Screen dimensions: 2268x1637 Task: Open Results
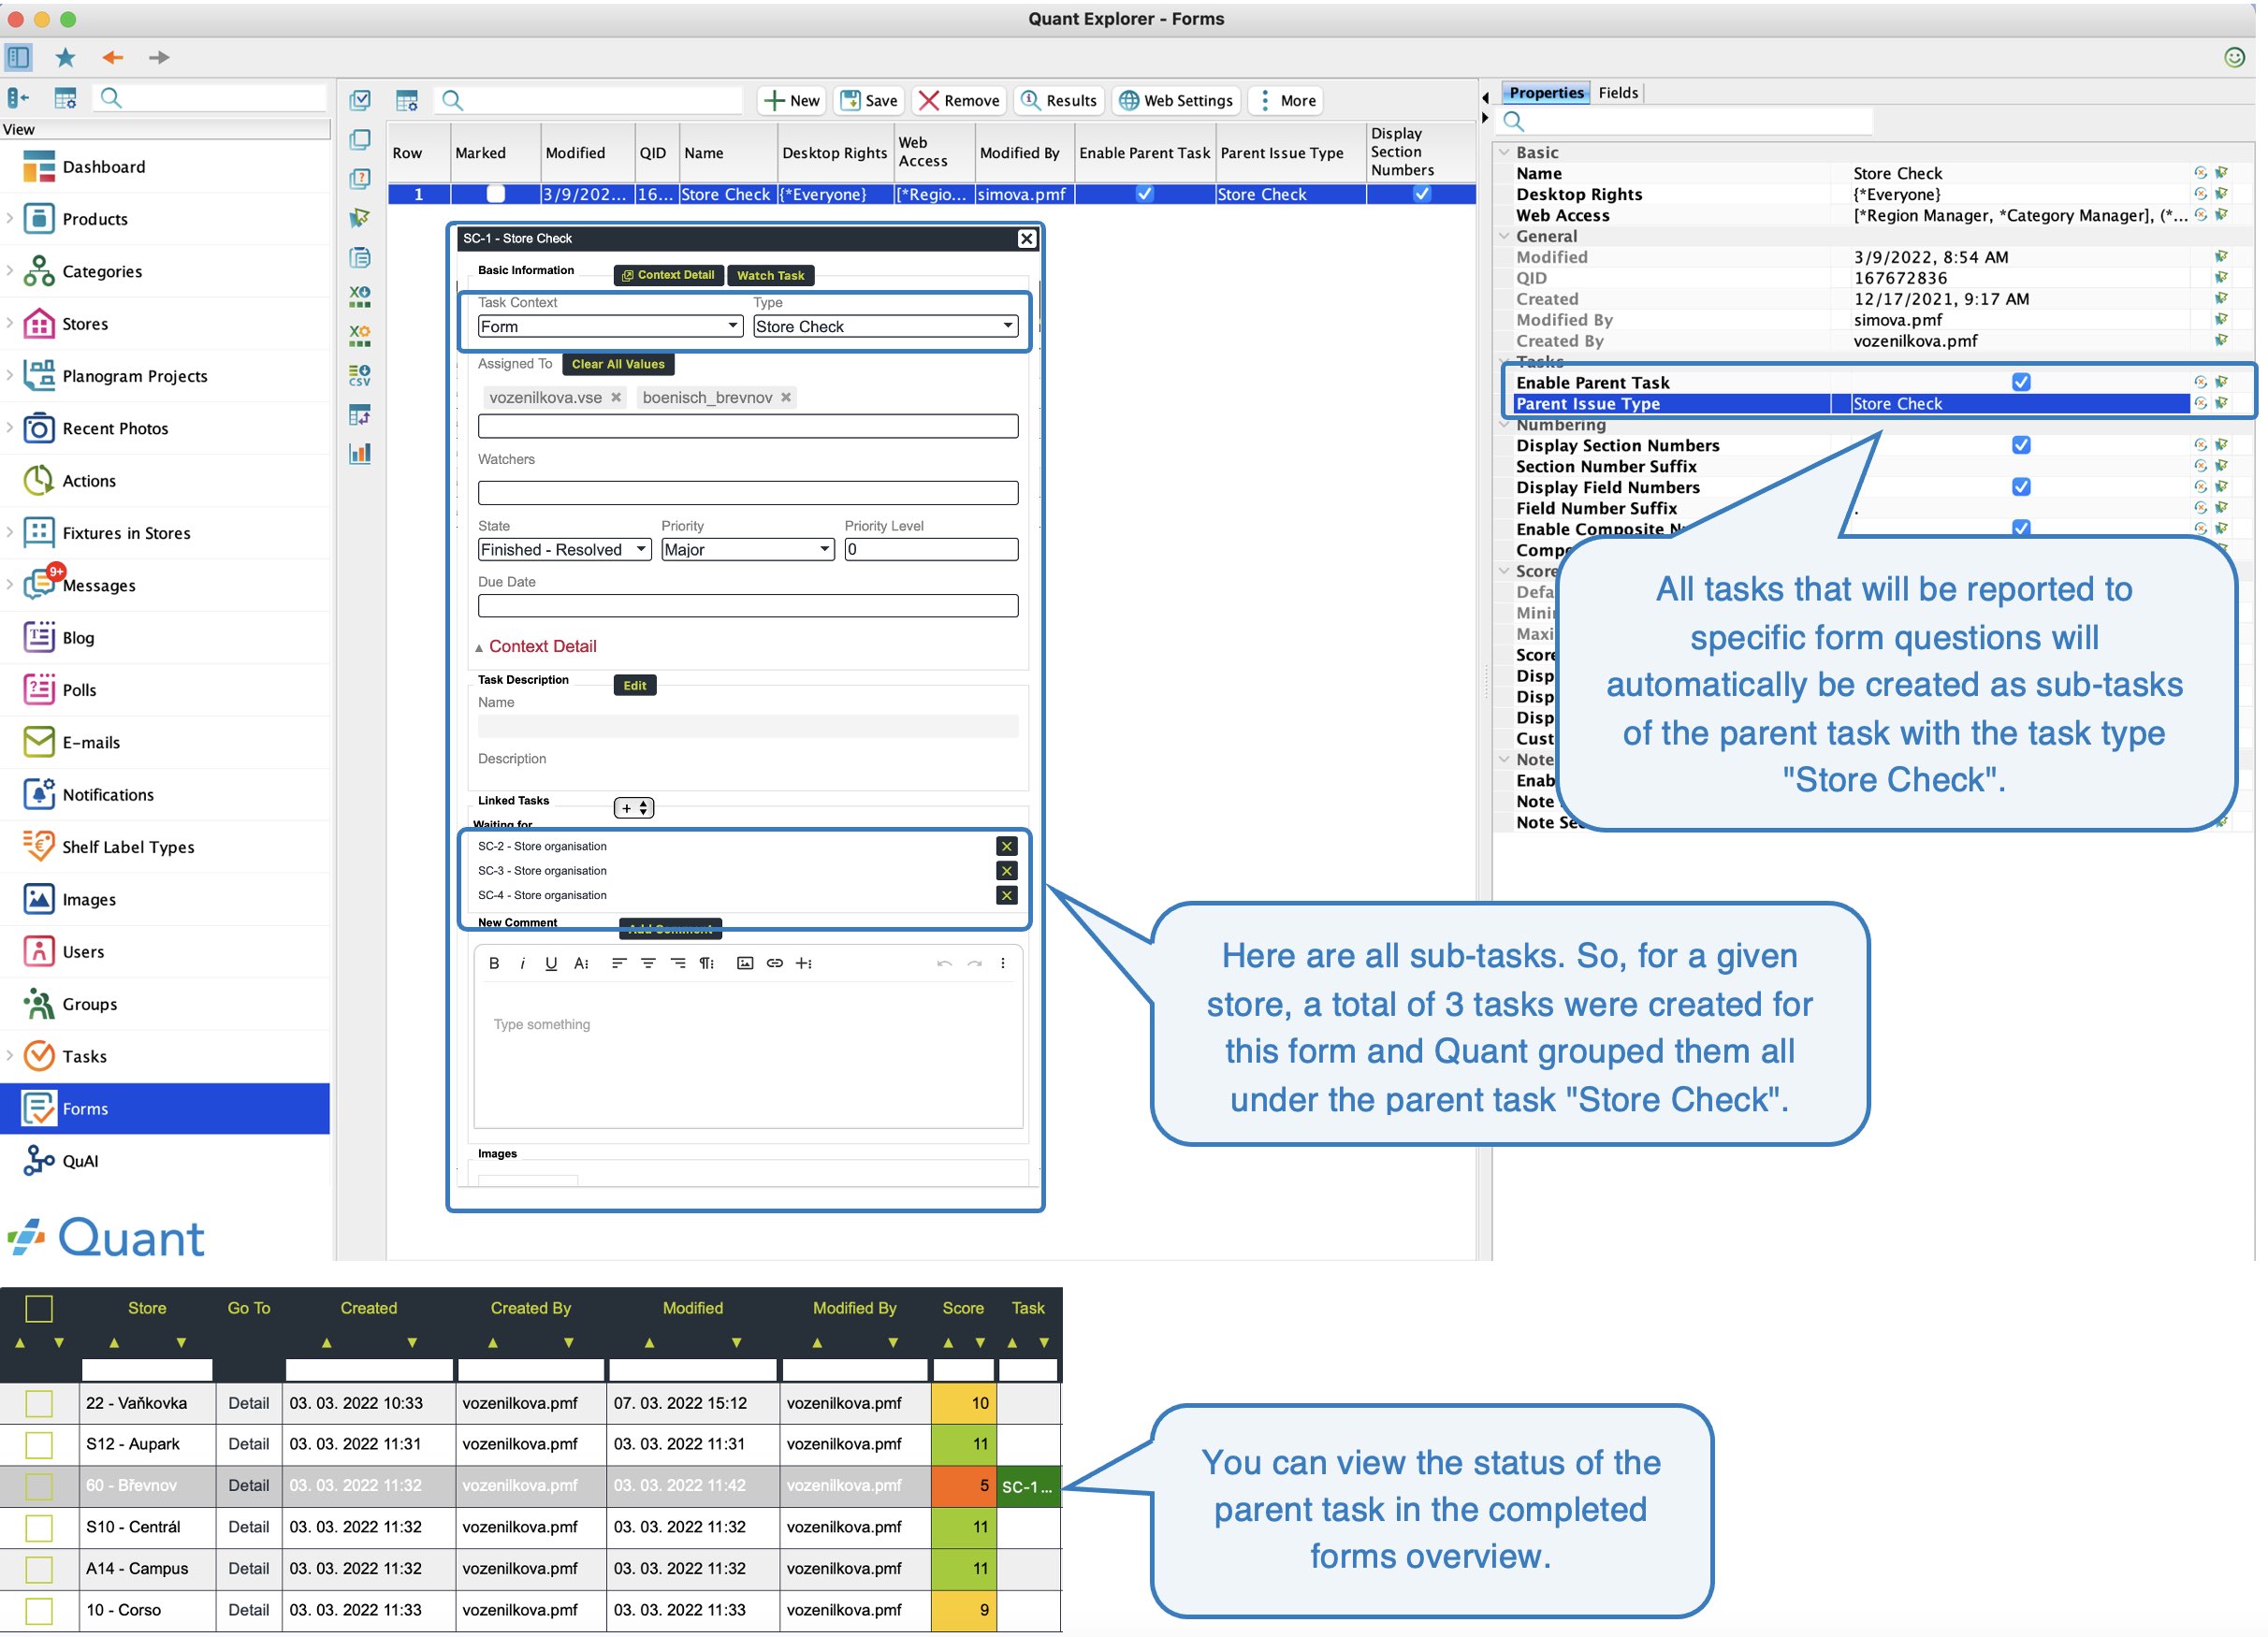[1059, 100]
